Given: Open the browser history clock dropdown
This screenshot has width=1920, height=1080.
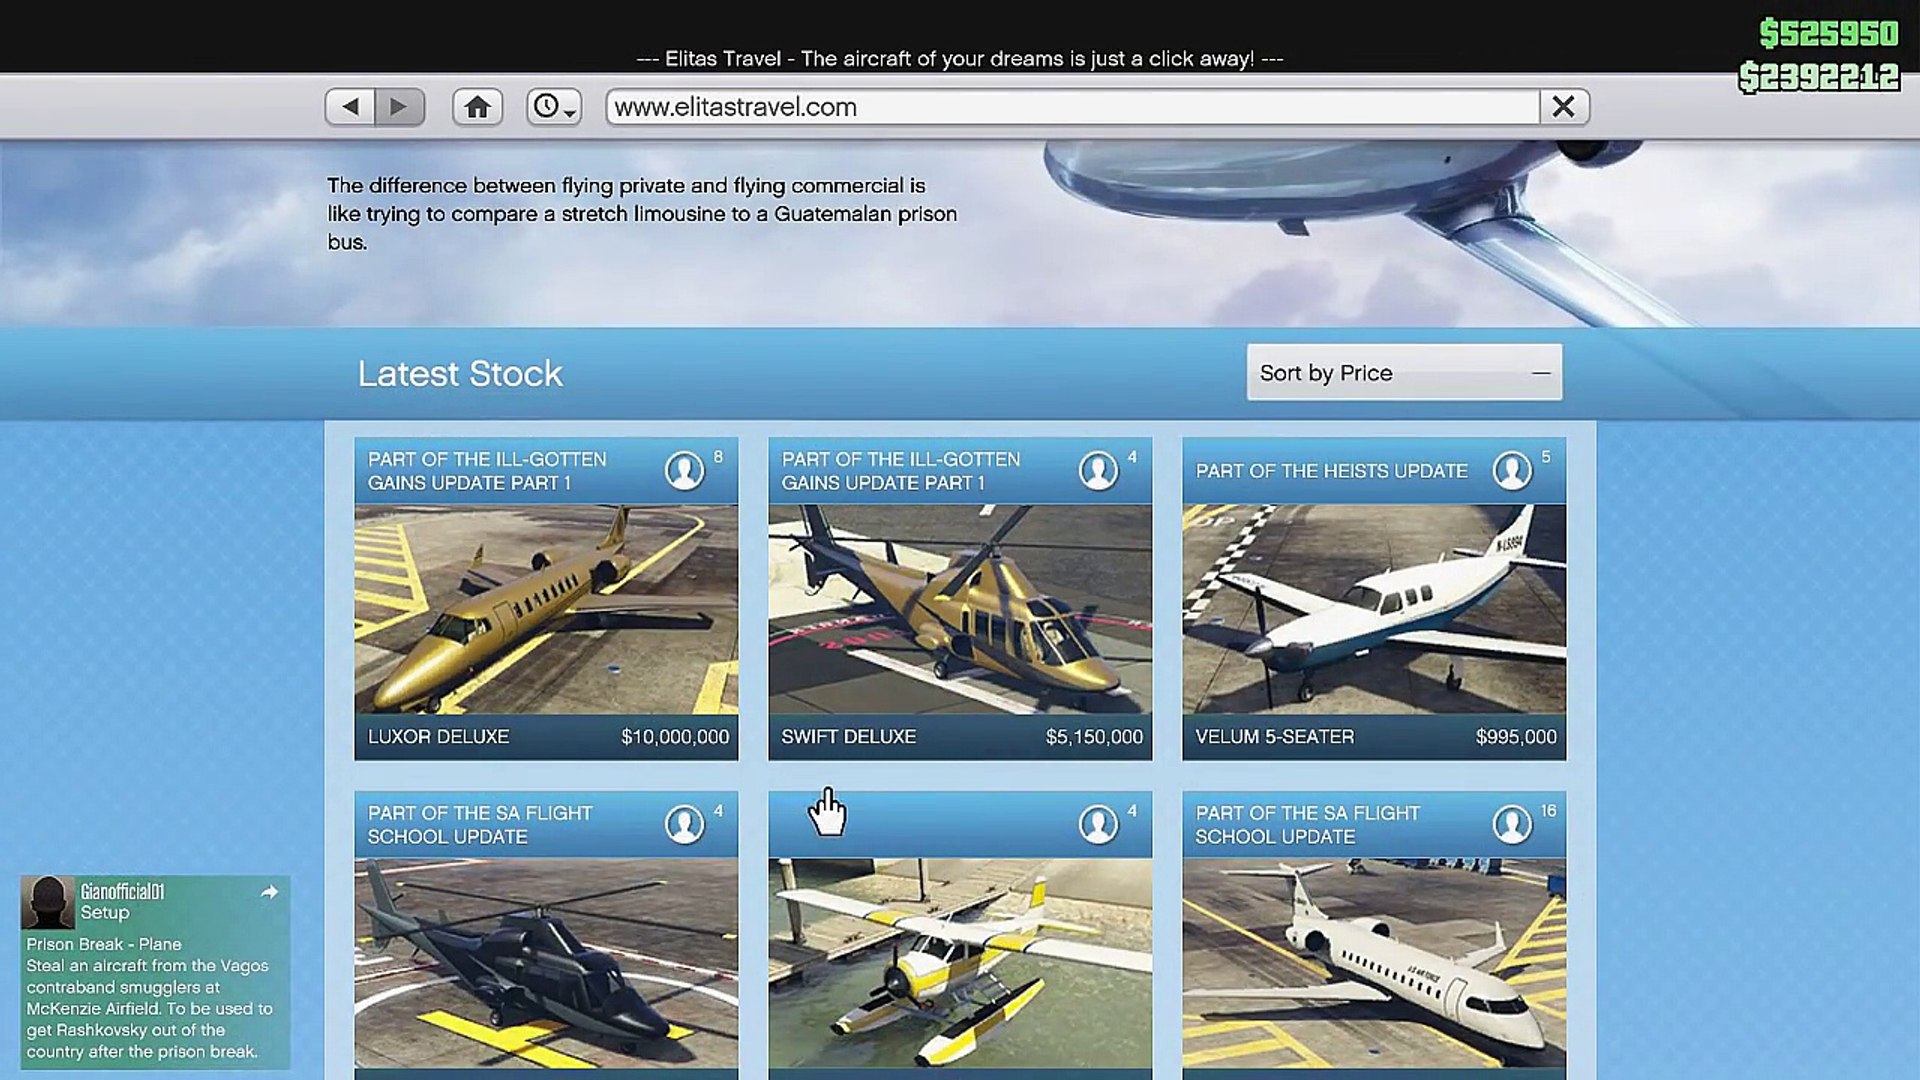Looking at the screenshot, I should pos(553,107).
